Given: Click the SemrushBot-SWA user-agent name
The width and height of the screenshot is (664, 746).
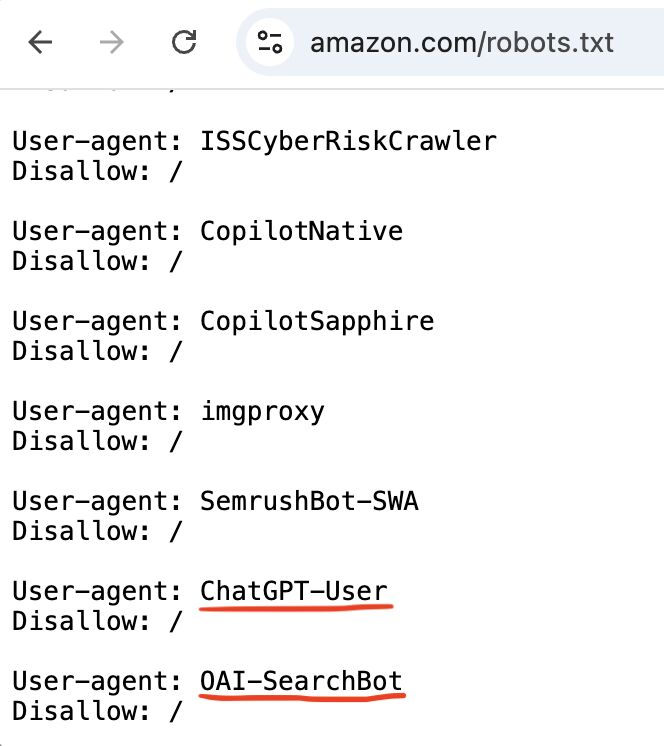Looking at the screenshot, I should (309, 501).
